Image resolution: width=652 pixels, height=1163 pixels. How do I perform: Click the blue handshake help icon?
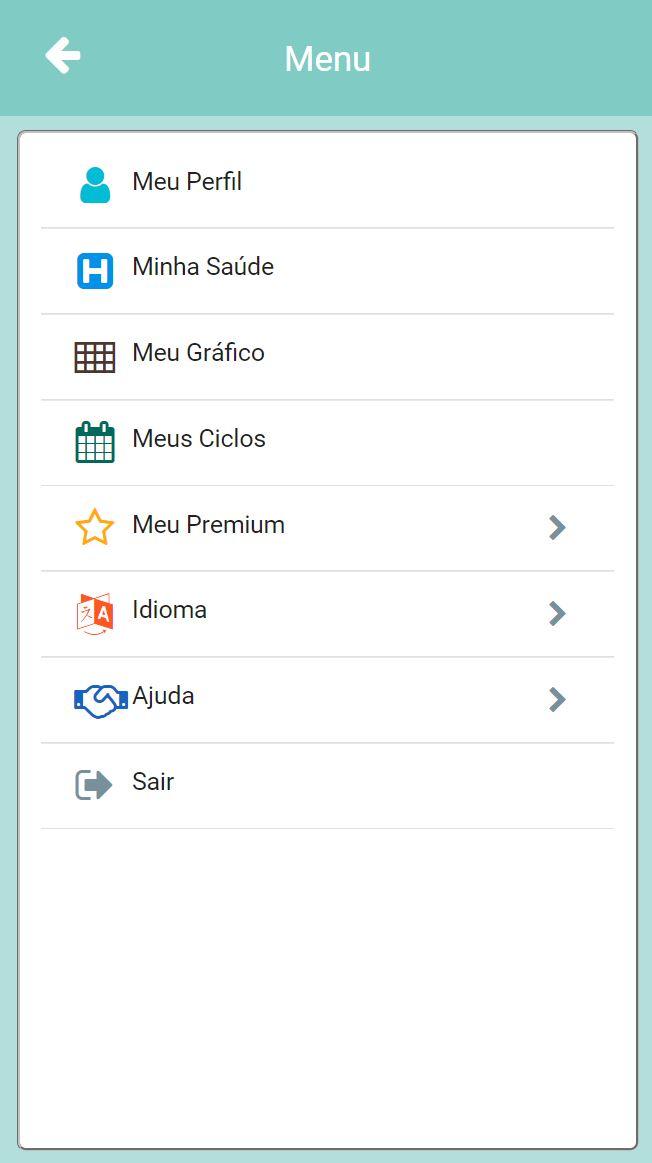pos(101,700)
